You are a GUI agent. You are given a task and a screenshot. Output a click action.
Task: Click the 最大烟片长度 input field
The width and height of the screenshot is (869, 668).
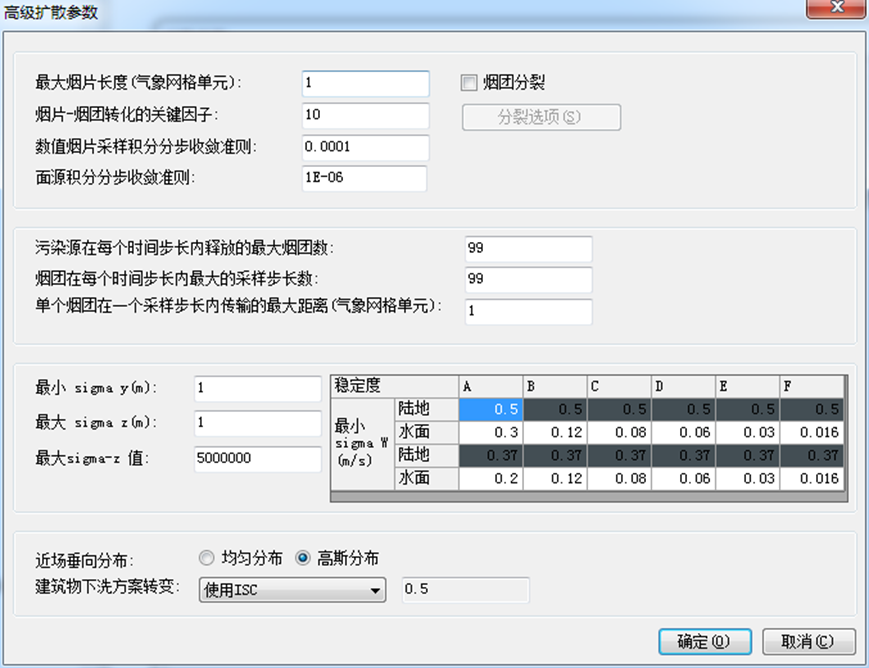tap(365, 83)
